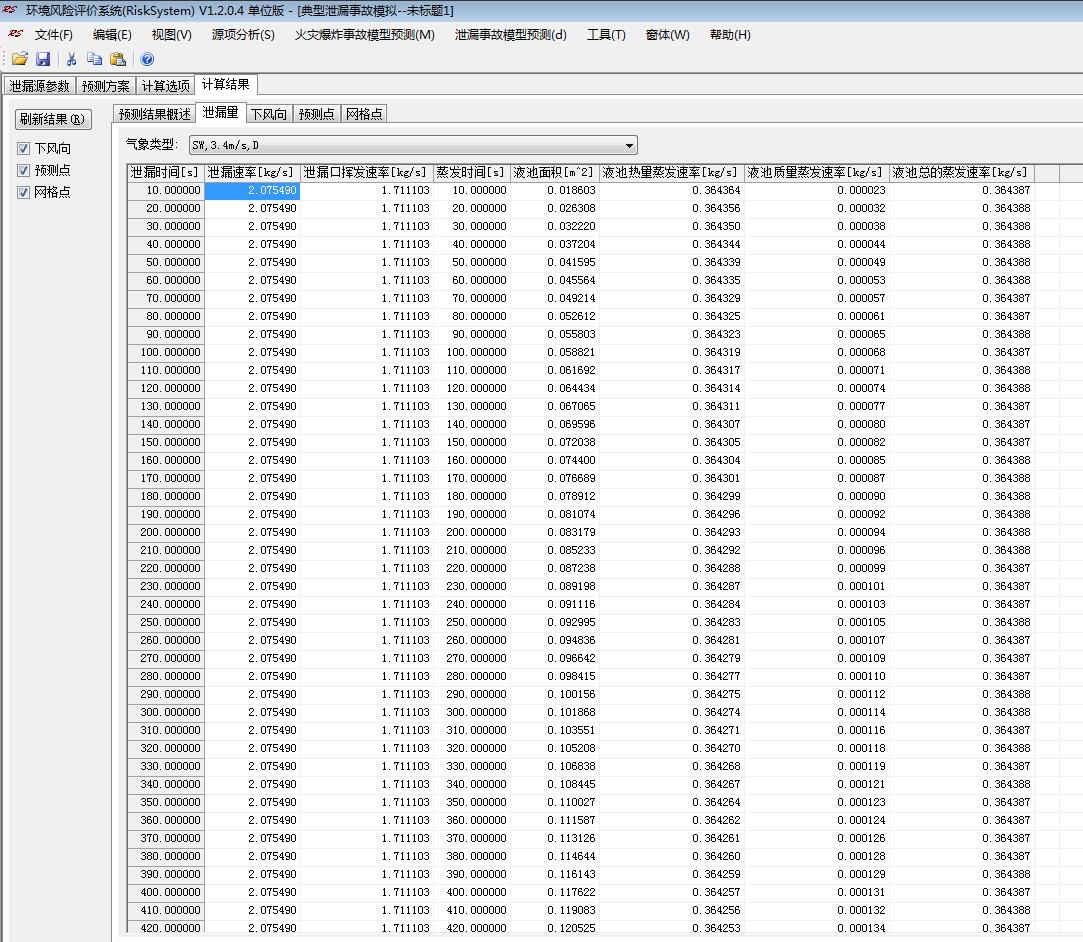Viewport: 1083px width, 942px height.
Task: Click mass evaporation value 0.000134
Action: click(816, 928)
